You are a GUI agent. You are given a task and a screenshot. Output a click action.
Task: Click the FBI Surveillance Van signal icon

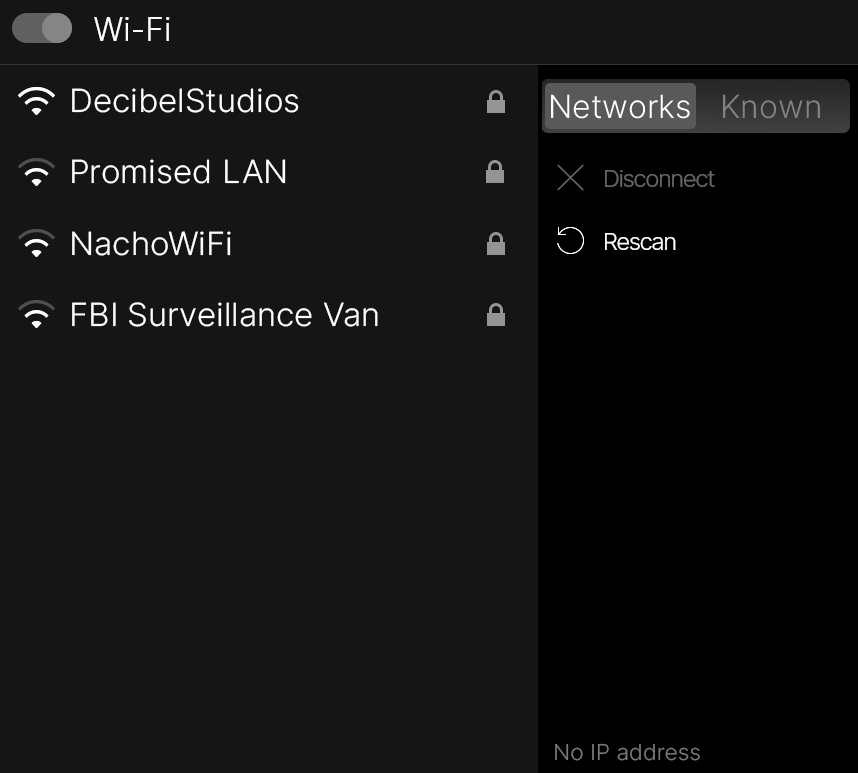click(x=37, y=316)
